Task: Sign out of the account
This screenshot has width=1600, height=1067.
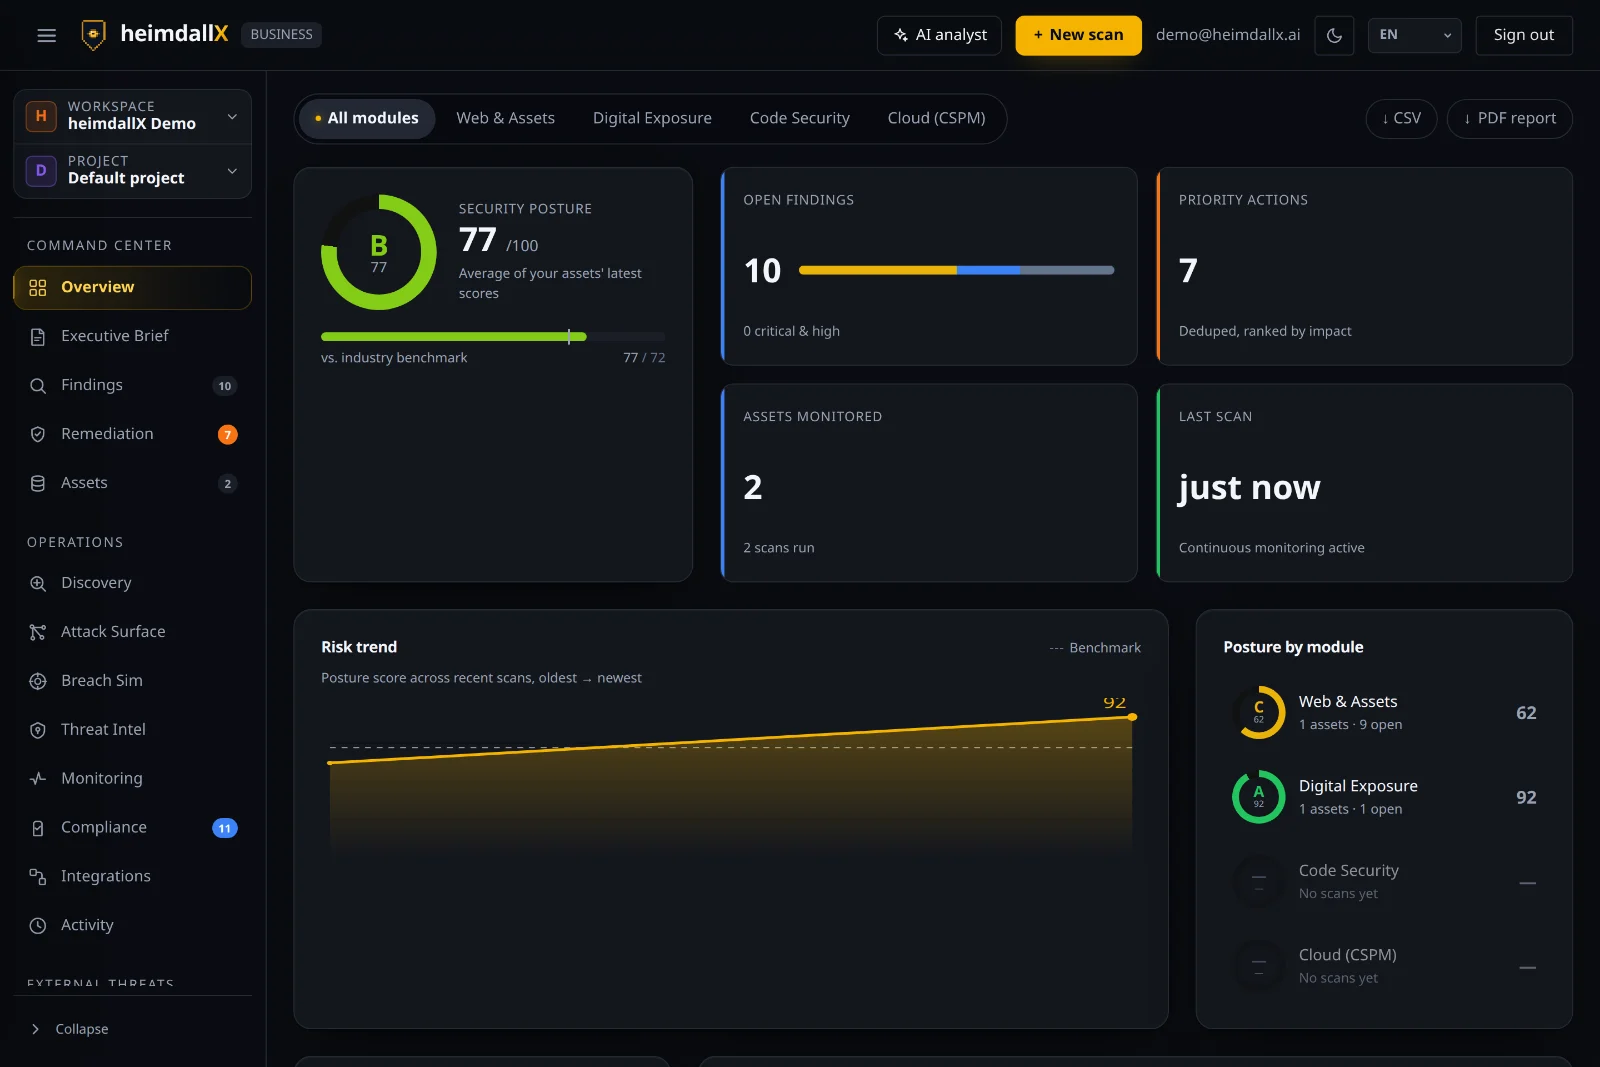Action: (1523, 35)
